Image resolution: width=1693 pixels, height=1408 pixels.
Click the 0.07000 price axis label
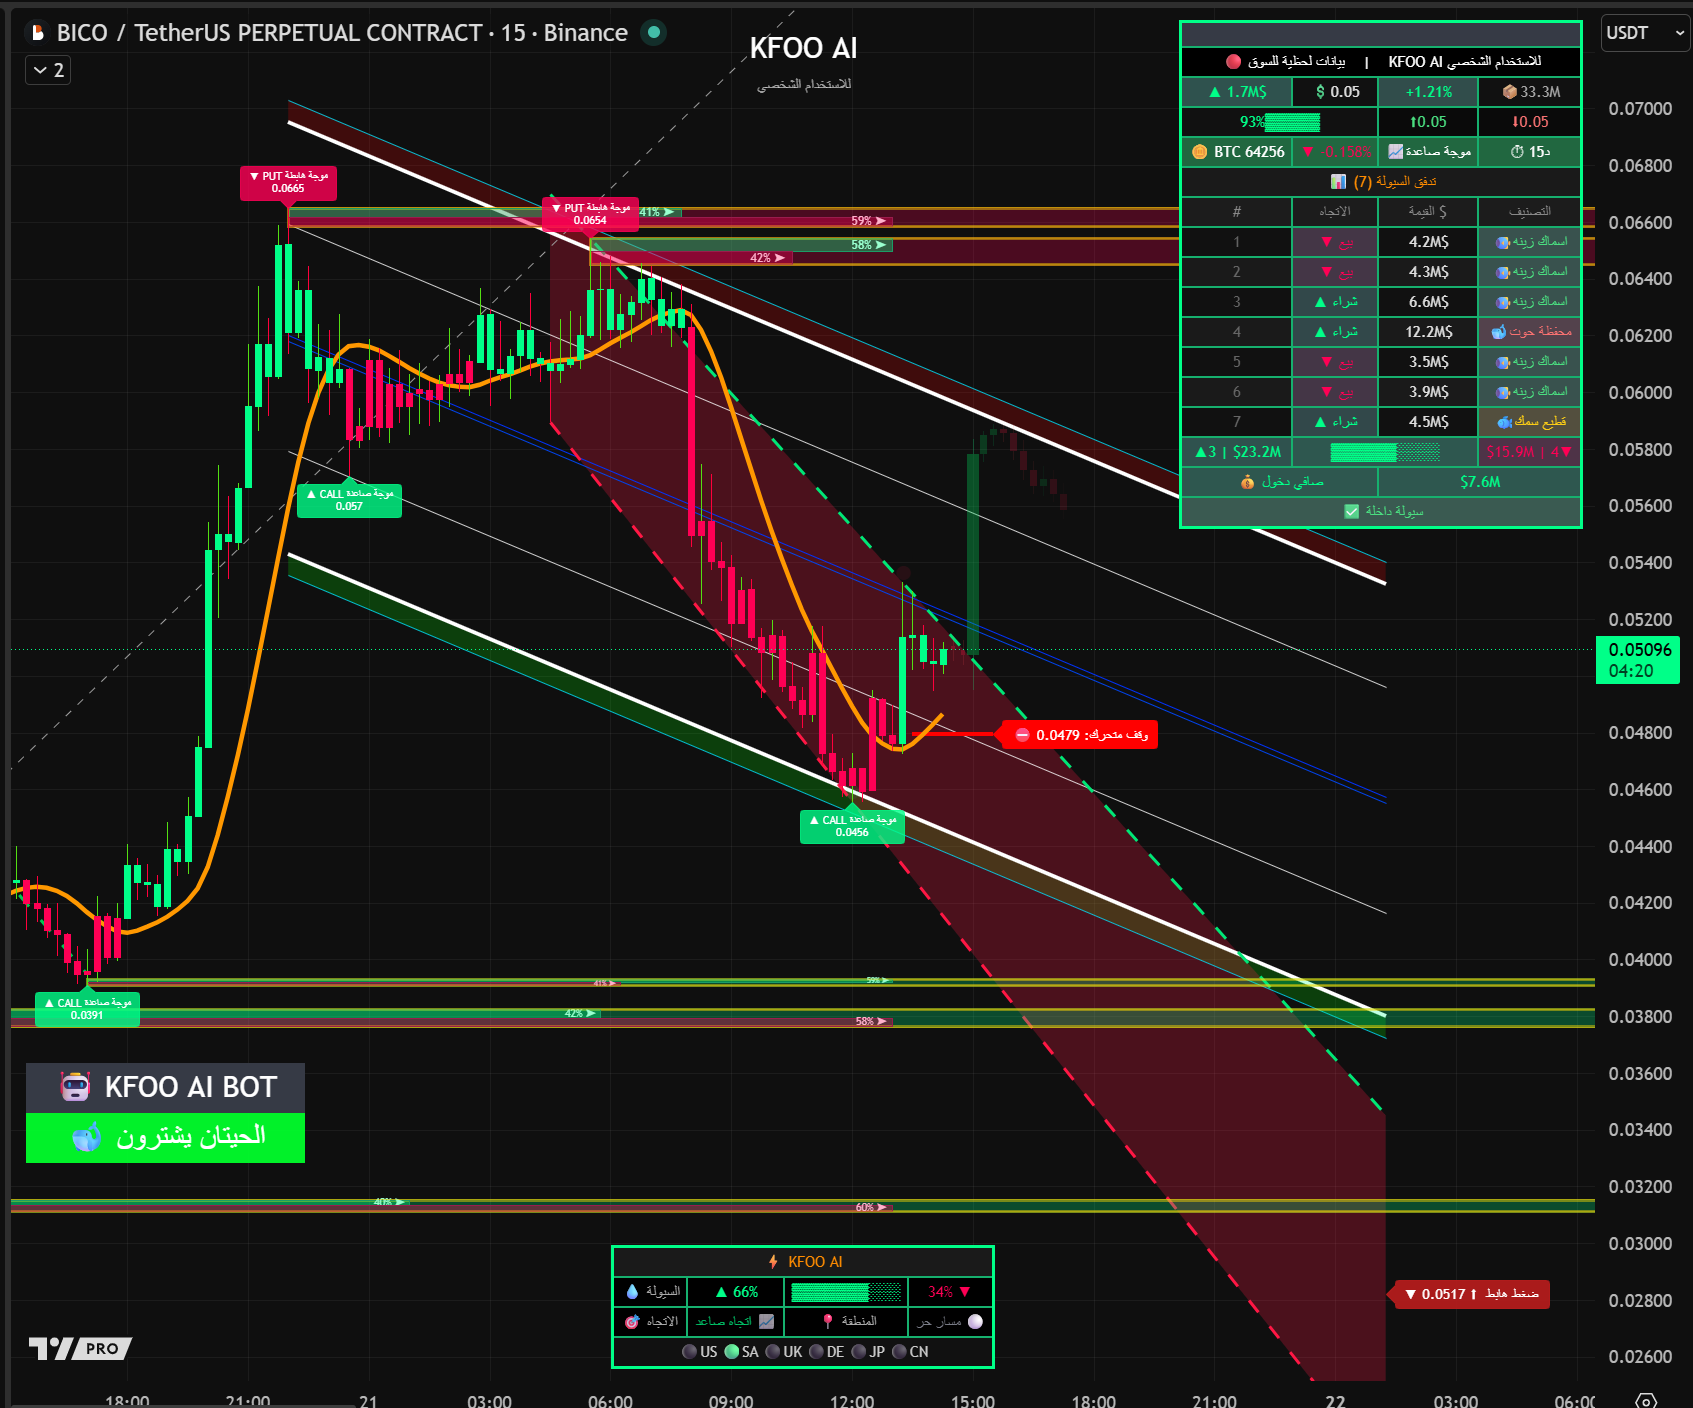[1640, 108]
